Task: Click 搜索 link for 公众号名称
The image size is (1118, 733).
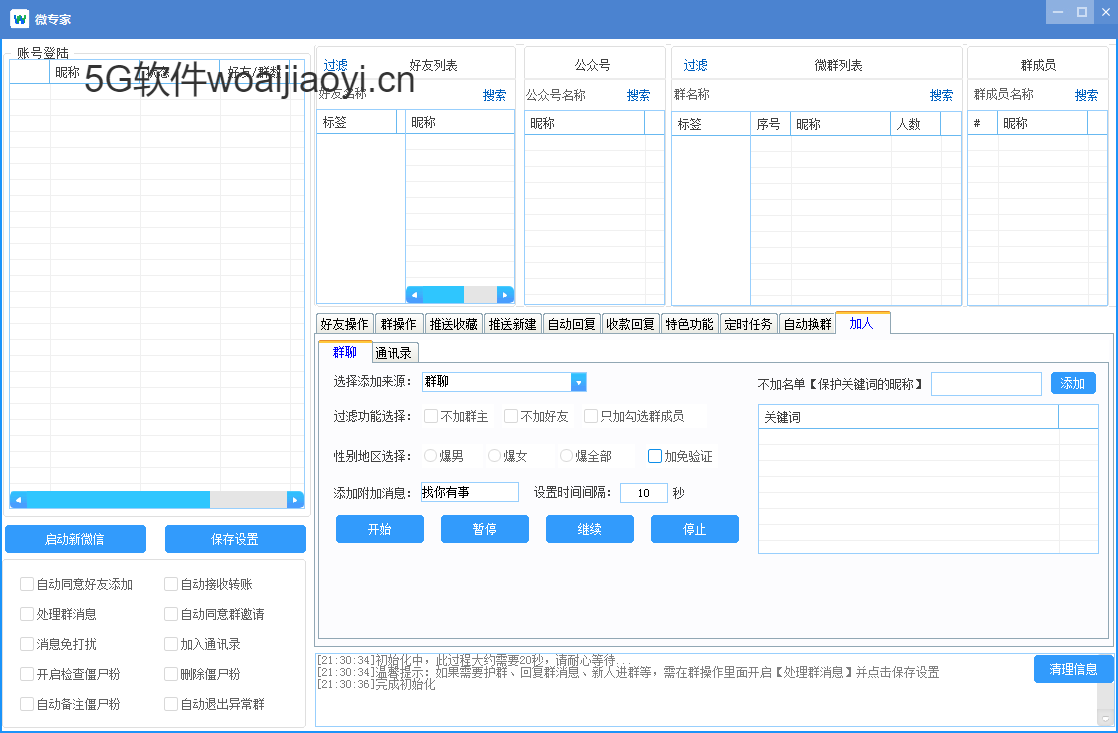Action: [638, 95]
